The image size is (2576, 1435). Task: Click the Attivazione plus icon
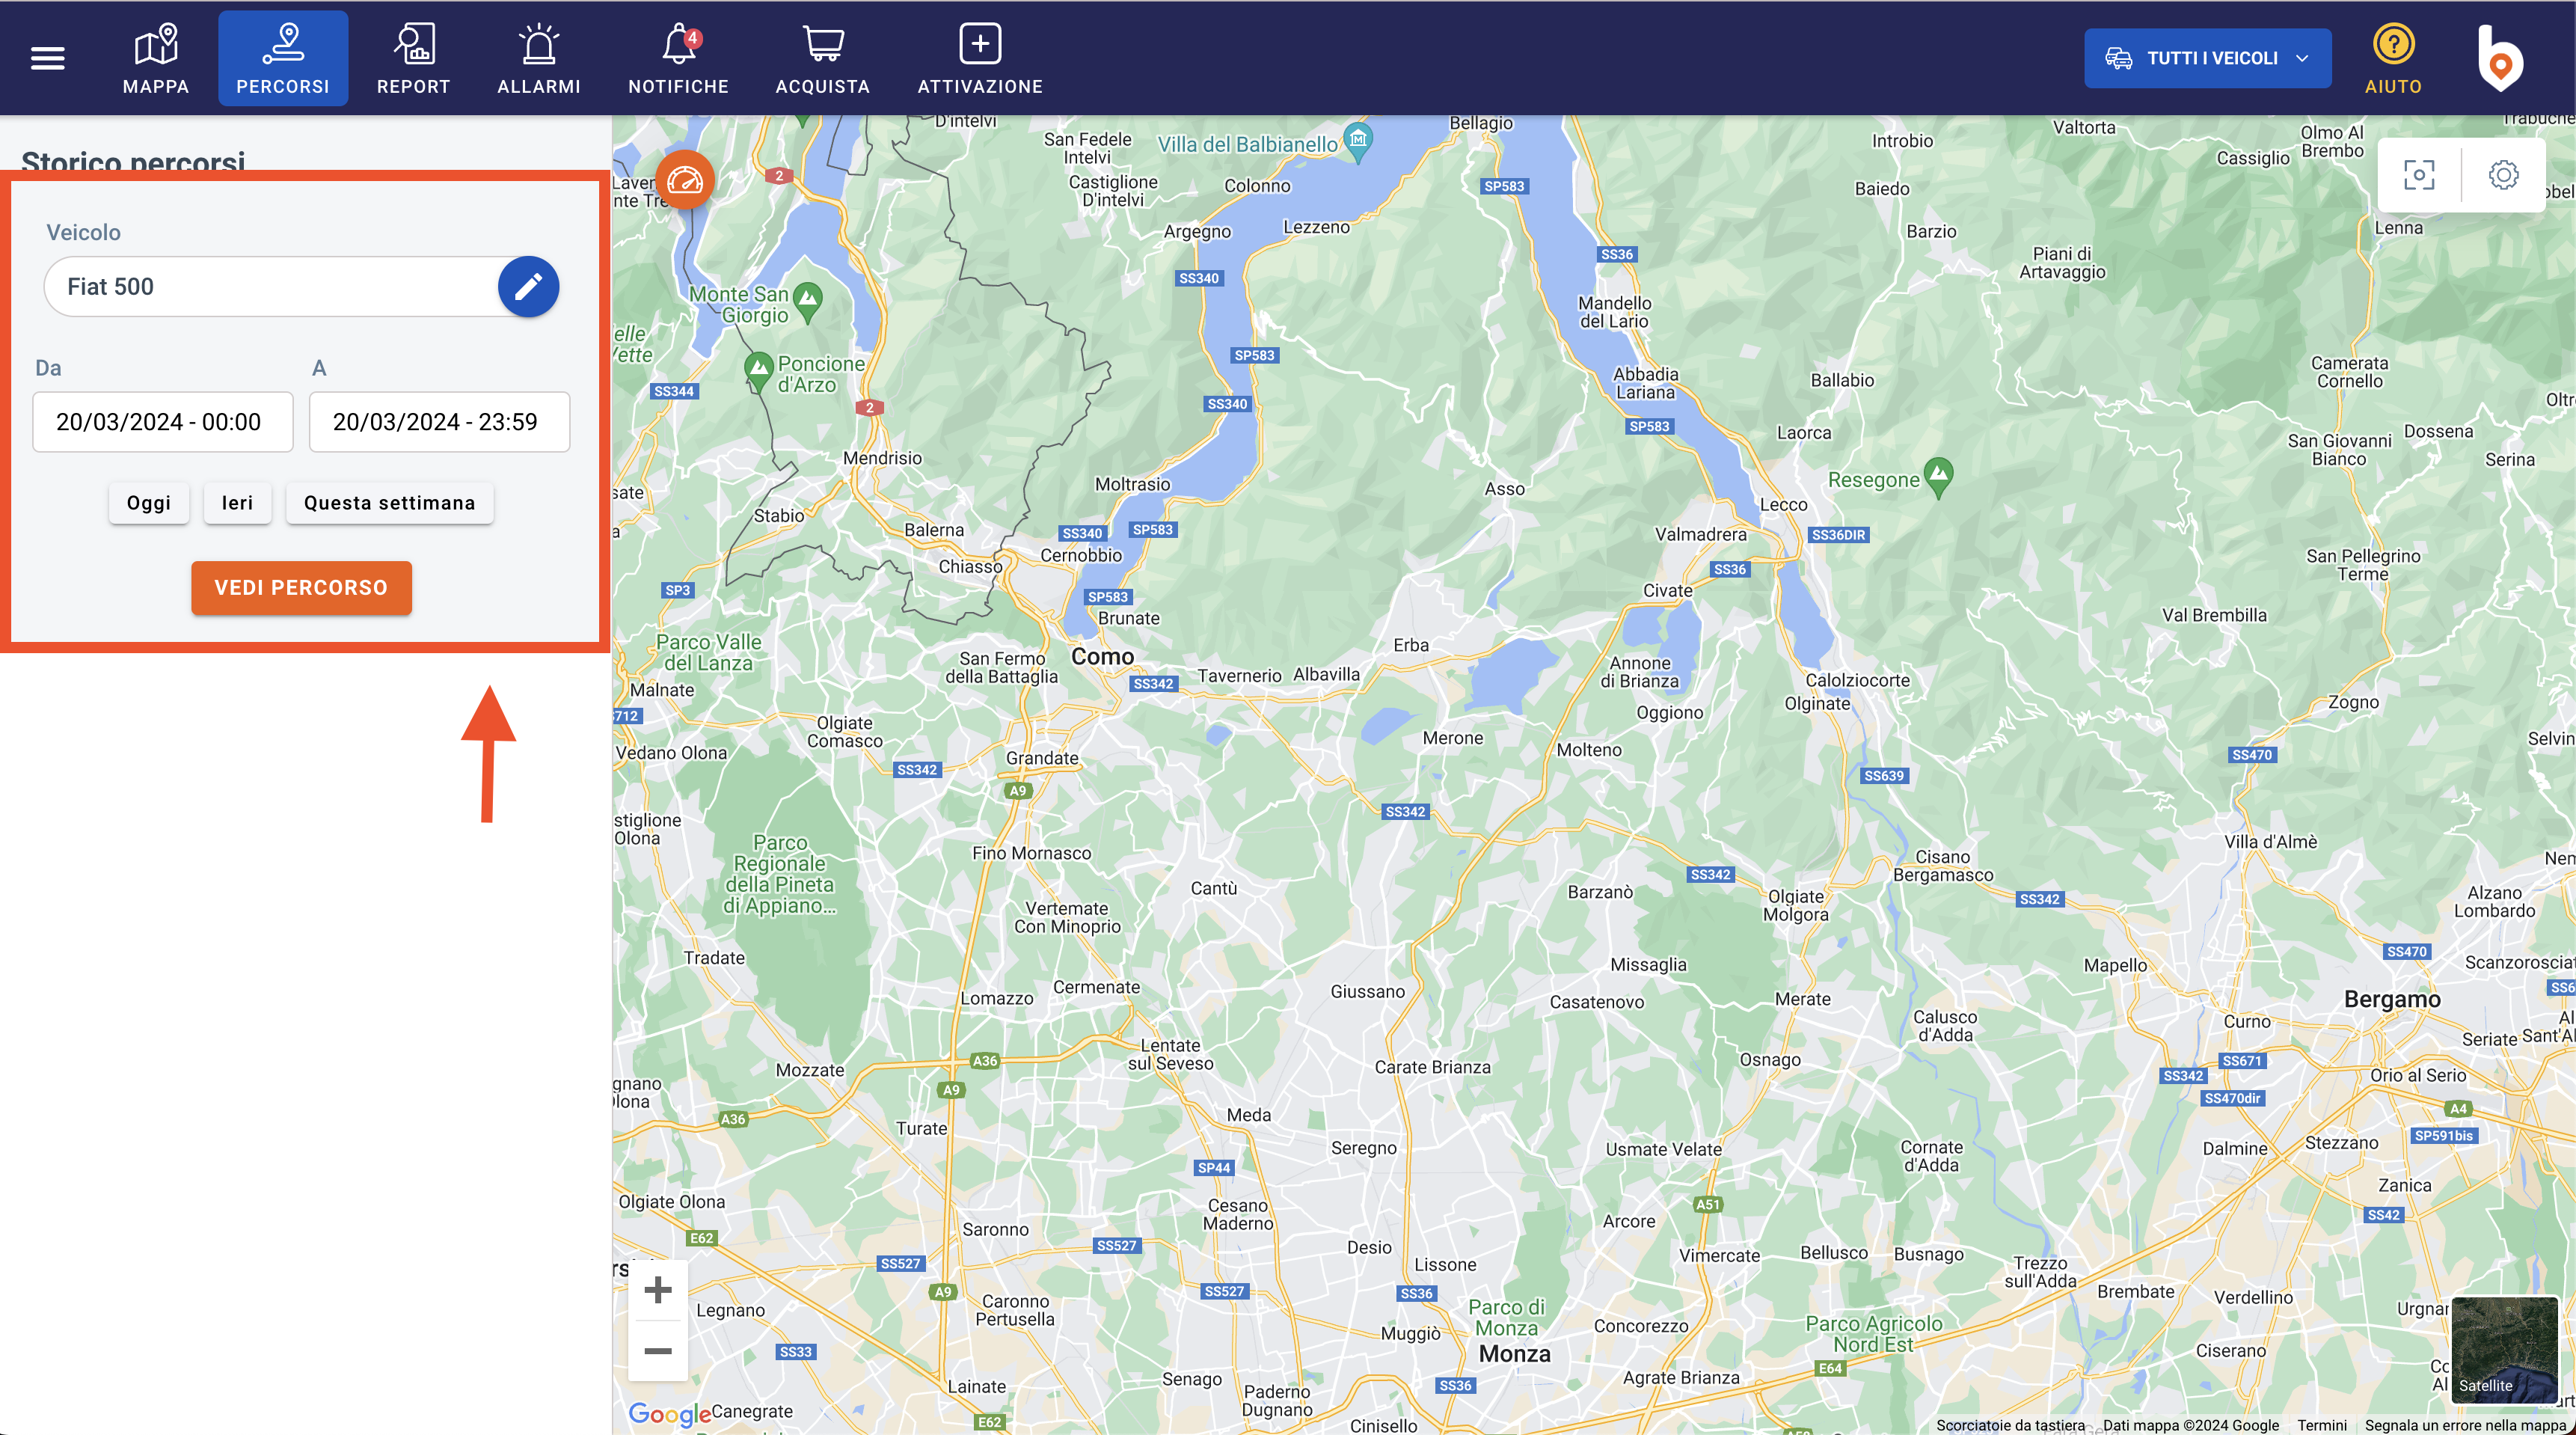tap(980, 58)
